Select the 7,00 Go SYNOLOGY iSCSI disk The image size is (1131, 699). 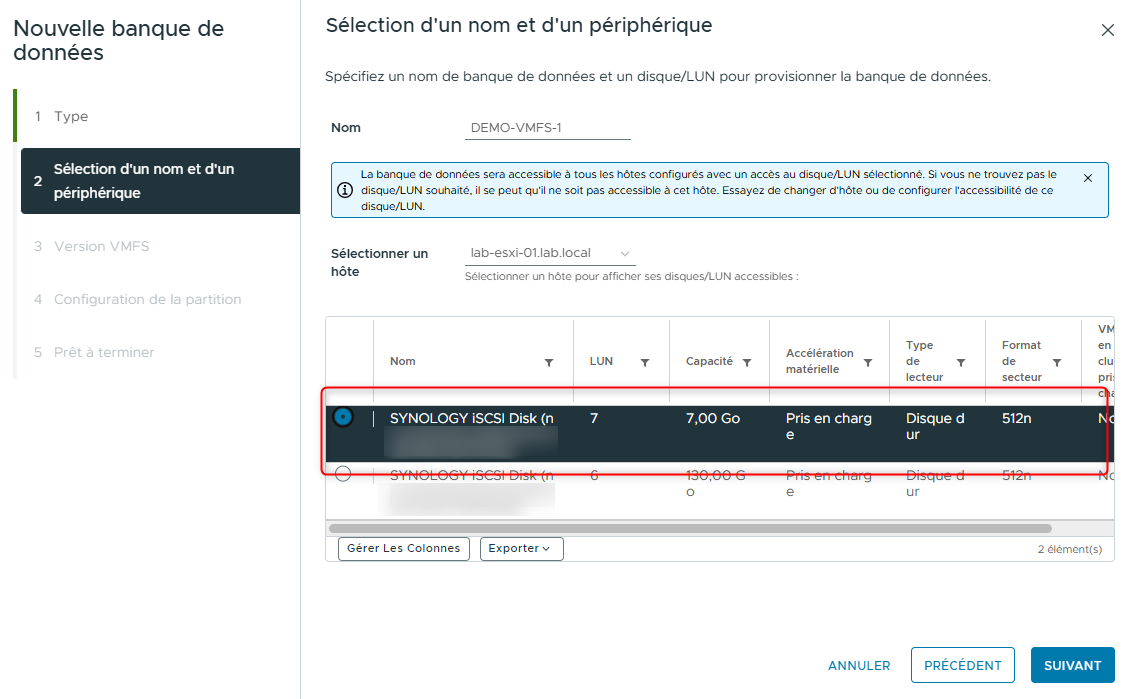[x=343, y=418]
